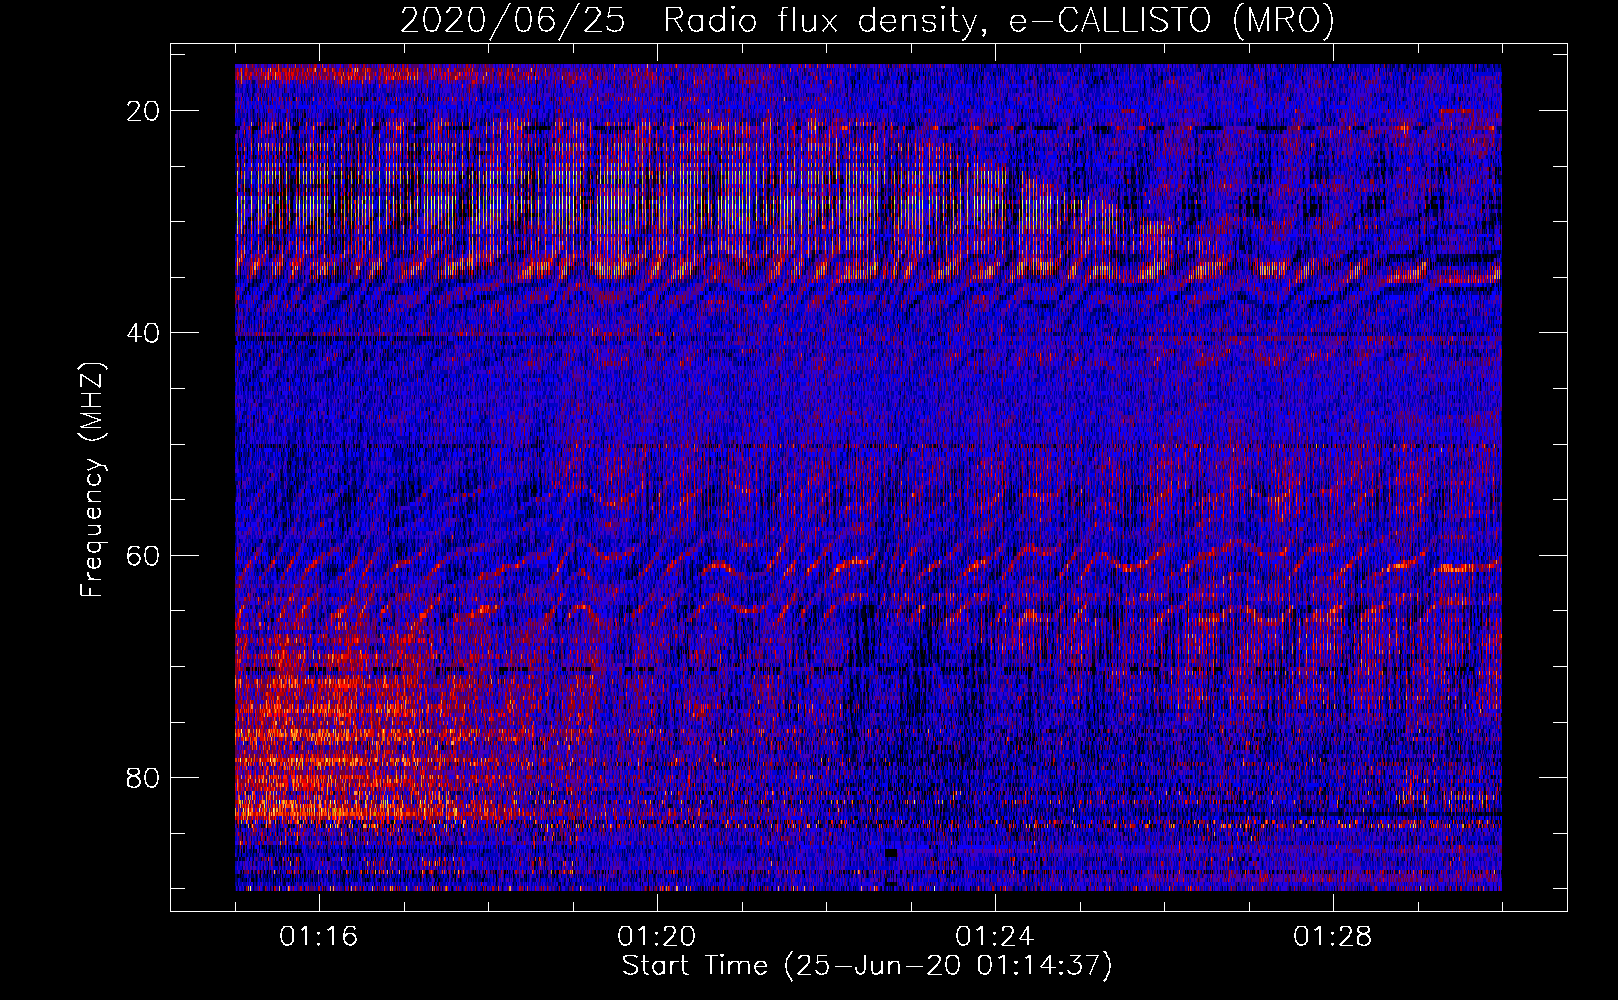1618x1000 pixels.
Task: Click the '40' frequency tick label
Action: (x=144, y=333)
